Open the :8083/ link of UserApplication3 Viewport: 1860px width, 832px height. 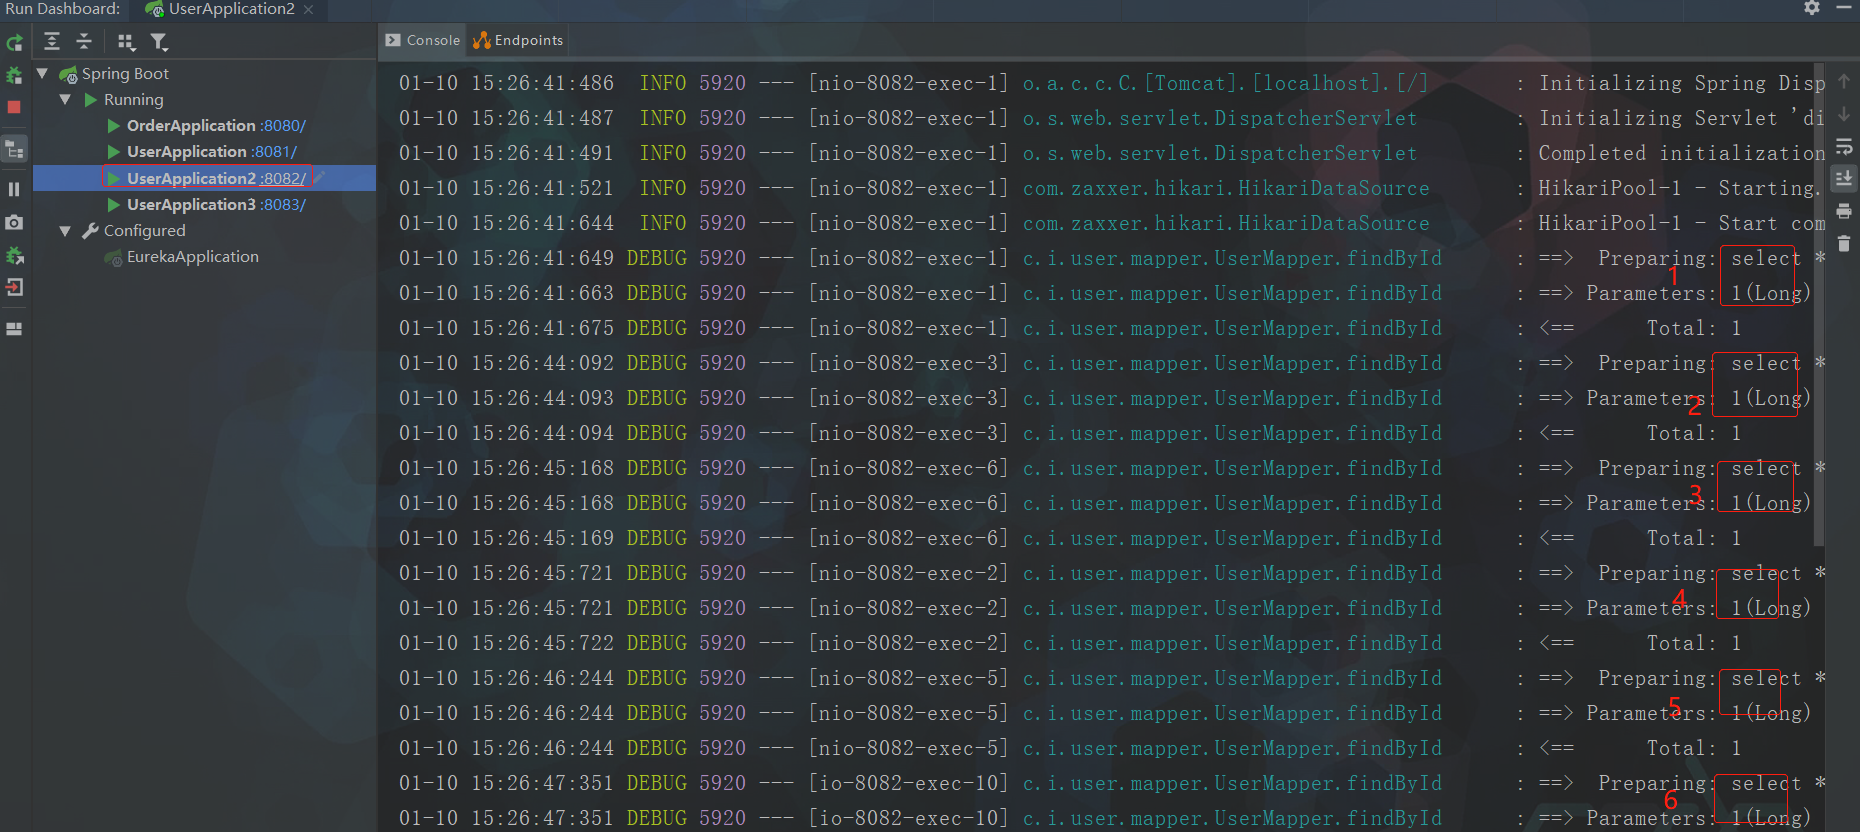(x=283, y=204)
